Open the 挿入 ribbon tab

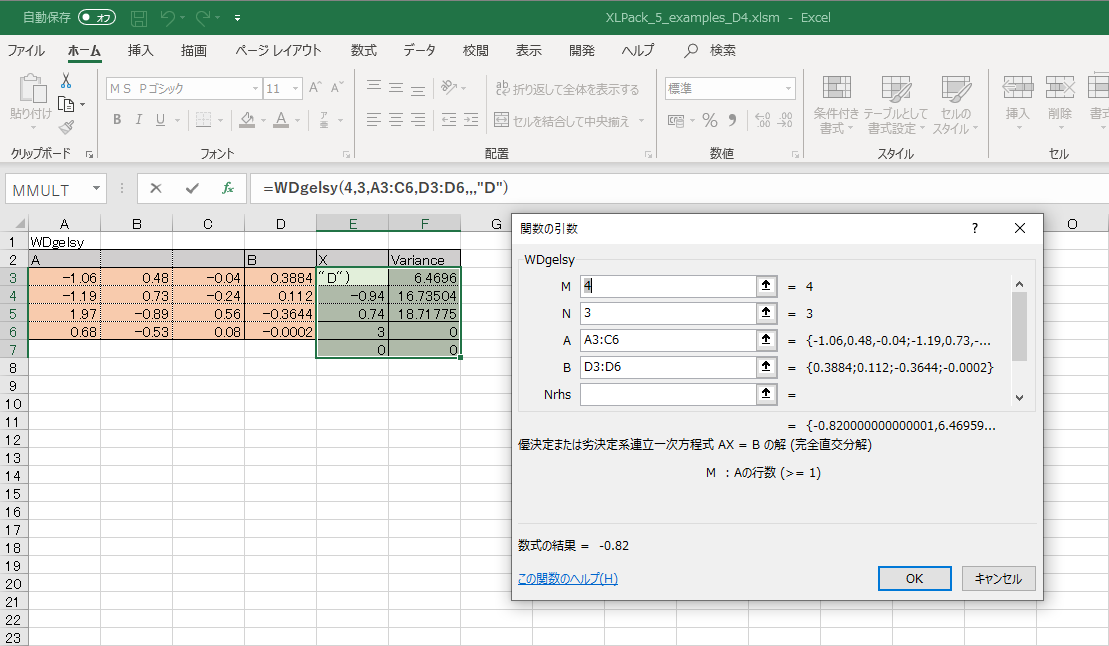(141, 50)
